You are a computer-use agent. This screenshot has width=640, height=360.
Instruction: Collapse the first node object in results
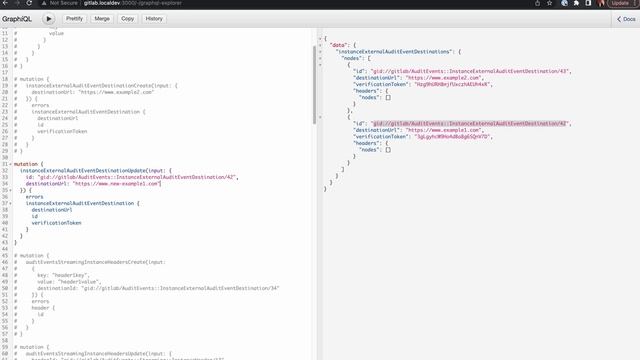click(x=320, y=64)
